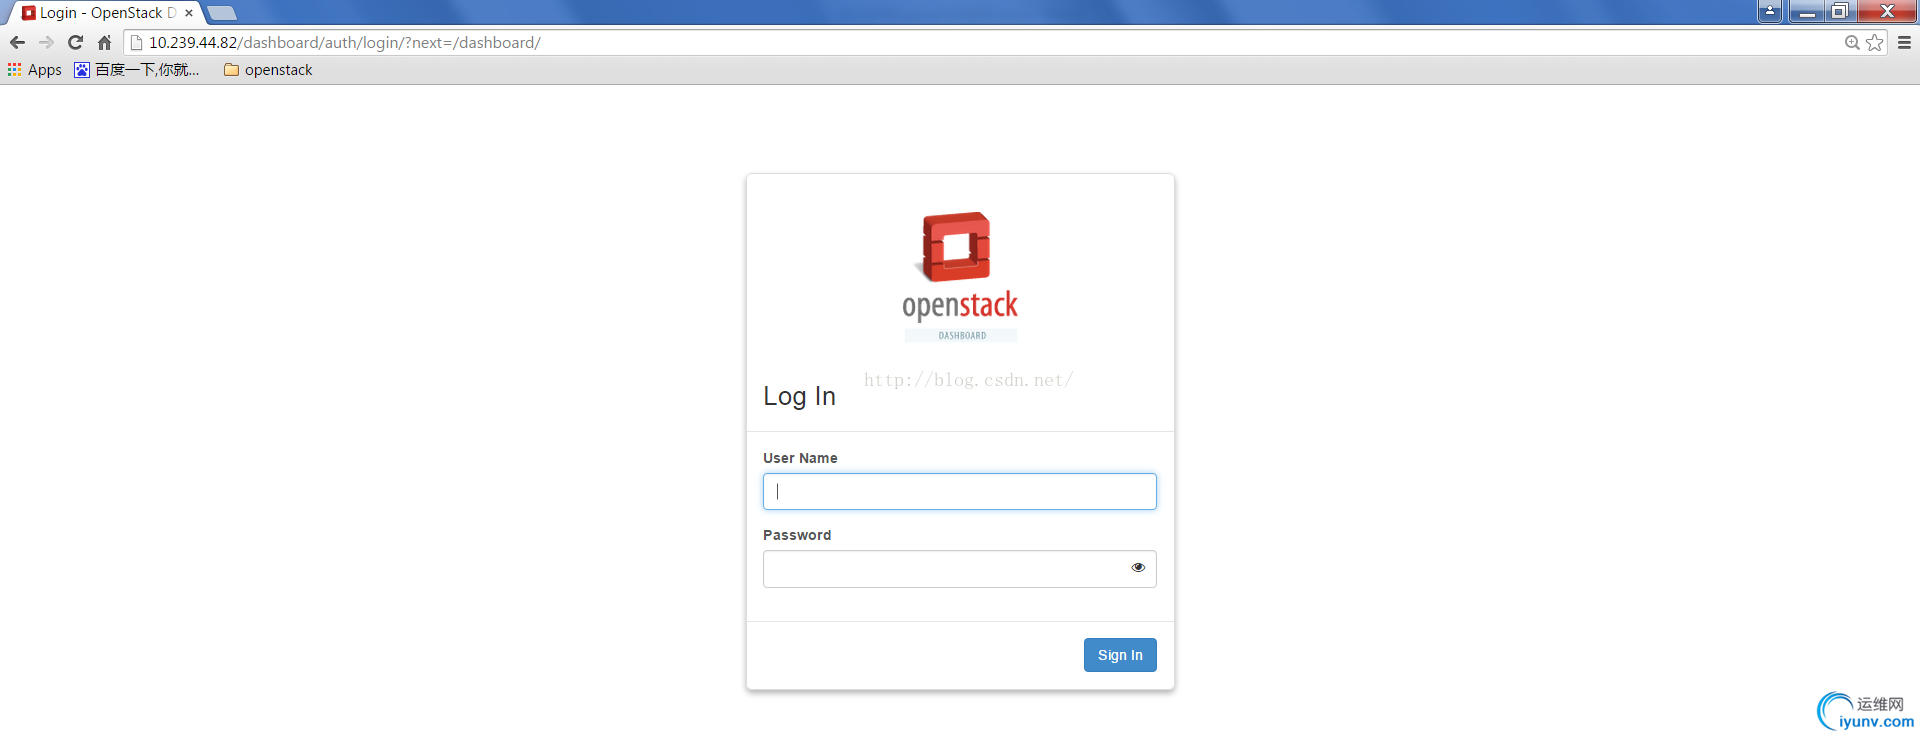
Task: Click the Chrome user profile icon
Action: point(1769,11)
